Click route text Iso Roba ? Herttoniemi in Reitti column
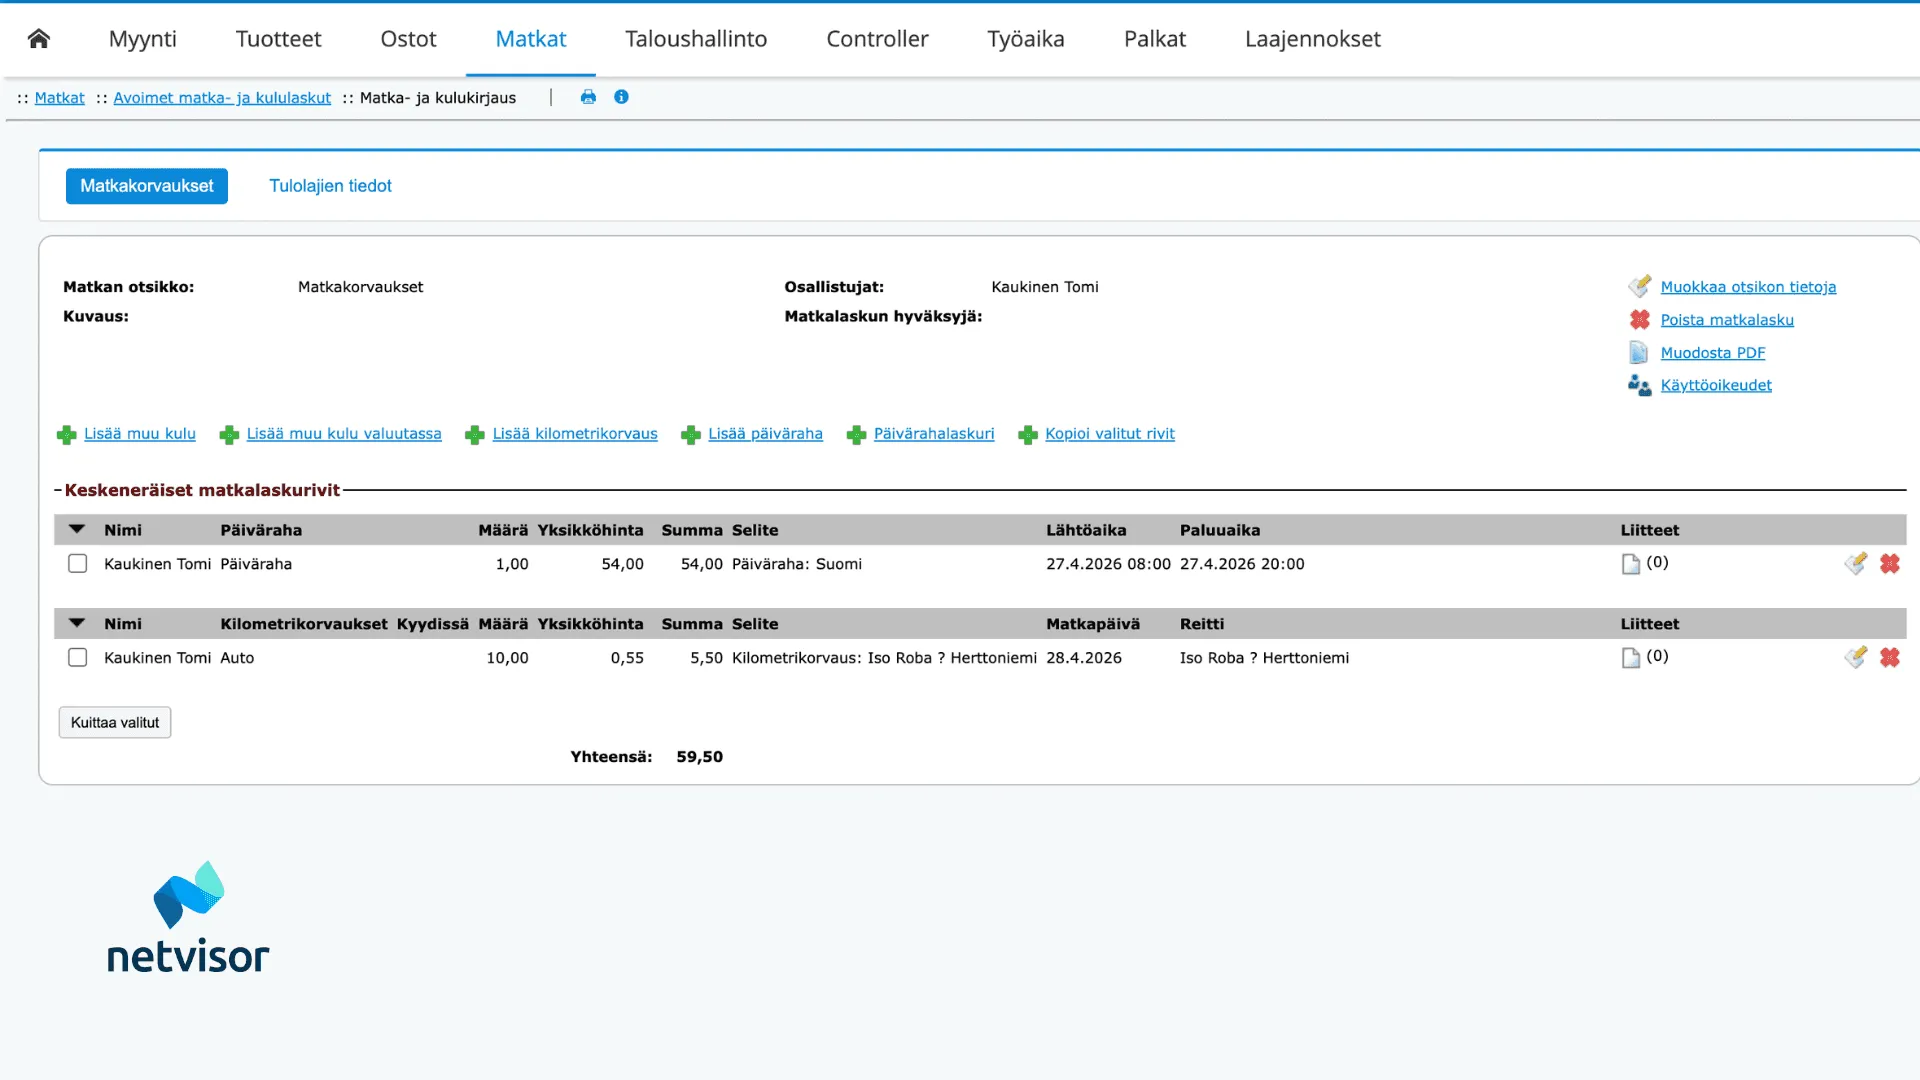The width and height of the screenshot is (1920, 1080). pyautogui.click(x=1264, y=658)
